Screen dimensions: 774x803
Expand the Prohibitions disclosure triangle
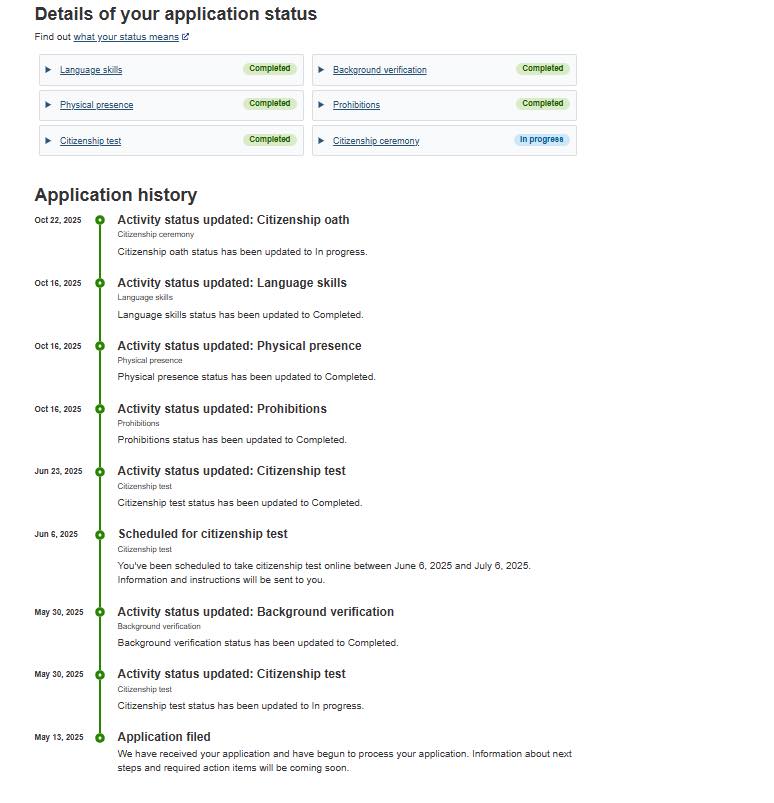(321, 105)
